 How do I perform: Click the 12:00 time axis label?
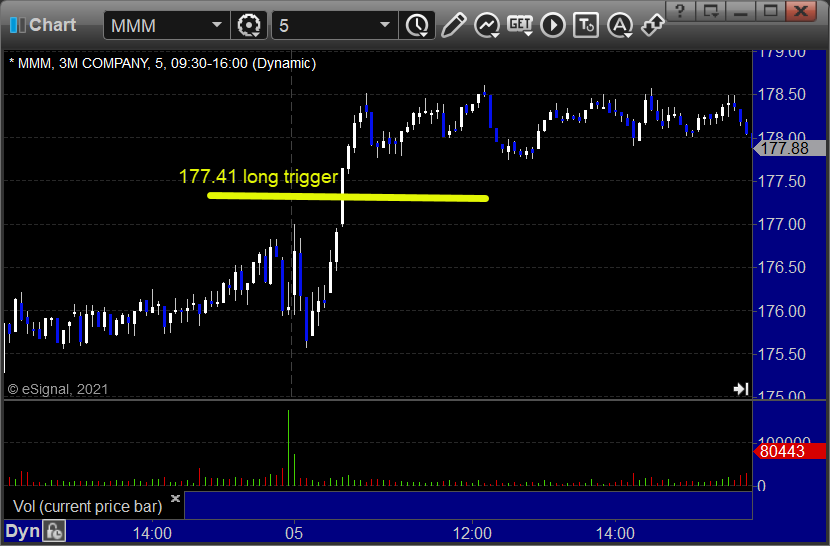click(472, 533)
